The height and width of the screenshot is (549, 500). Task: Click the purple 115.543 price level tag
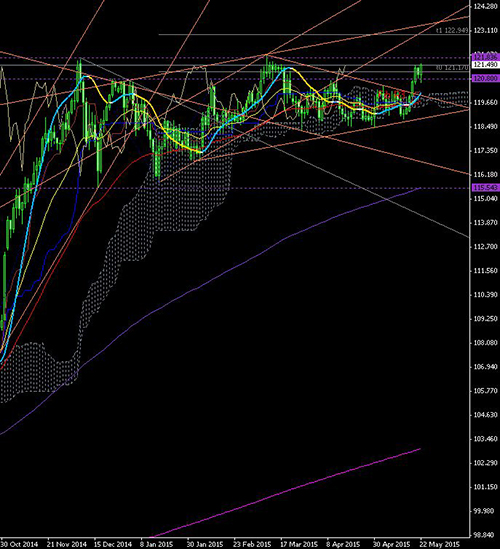click(x=485, y=188)
